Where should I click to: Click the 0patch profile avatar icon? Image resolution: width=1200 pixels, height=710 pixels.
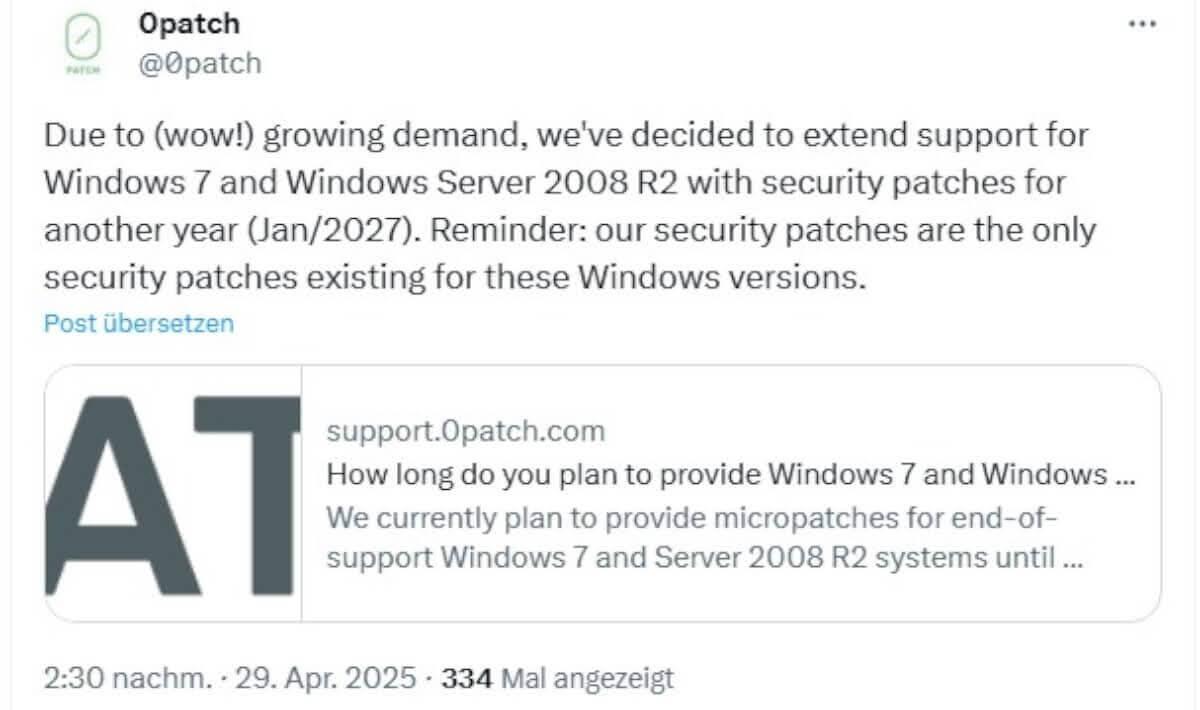(85, 48)
